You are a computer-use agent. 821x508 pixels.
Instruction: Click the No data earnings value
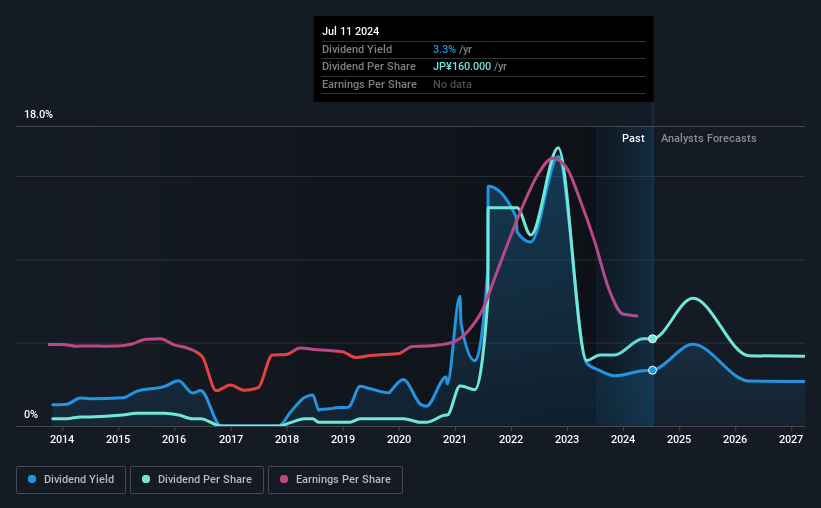[452, 84]
